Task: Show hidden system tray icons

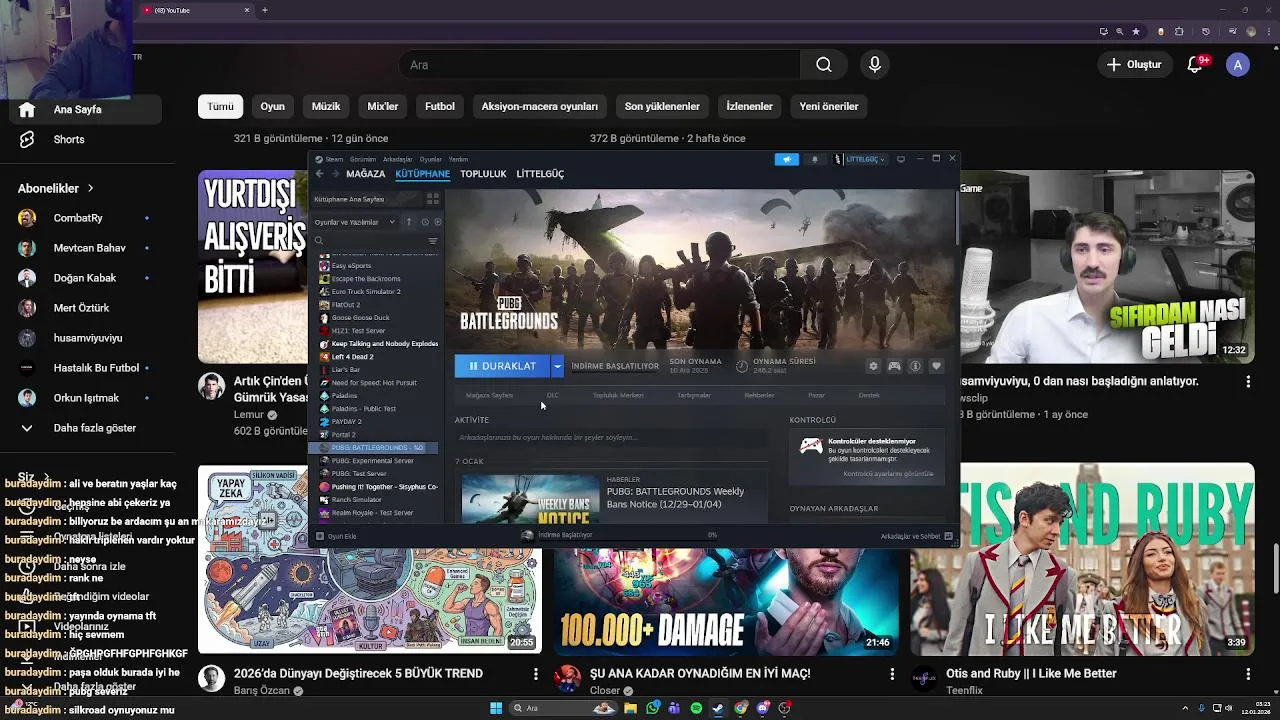Action: (x=1185, y=708)
